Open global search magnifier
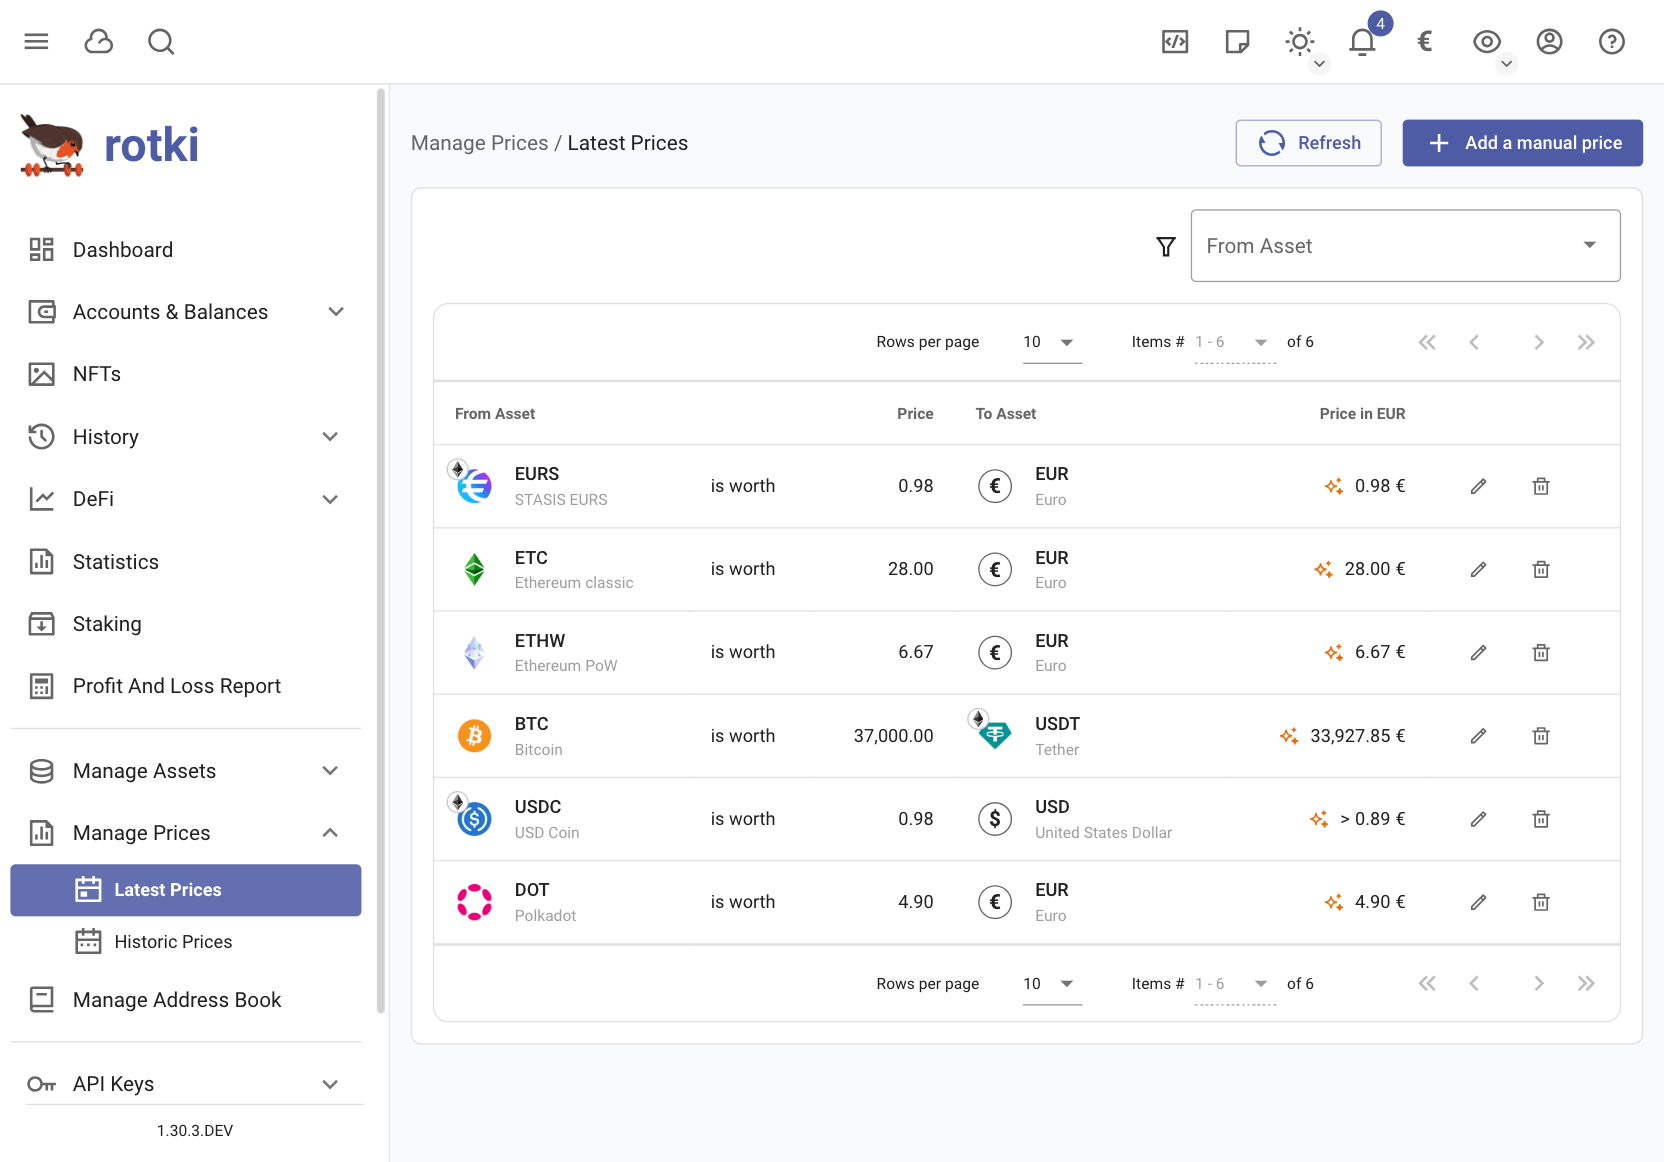The width and height of the screenshot is (1664, 1162). pos(161,41)
